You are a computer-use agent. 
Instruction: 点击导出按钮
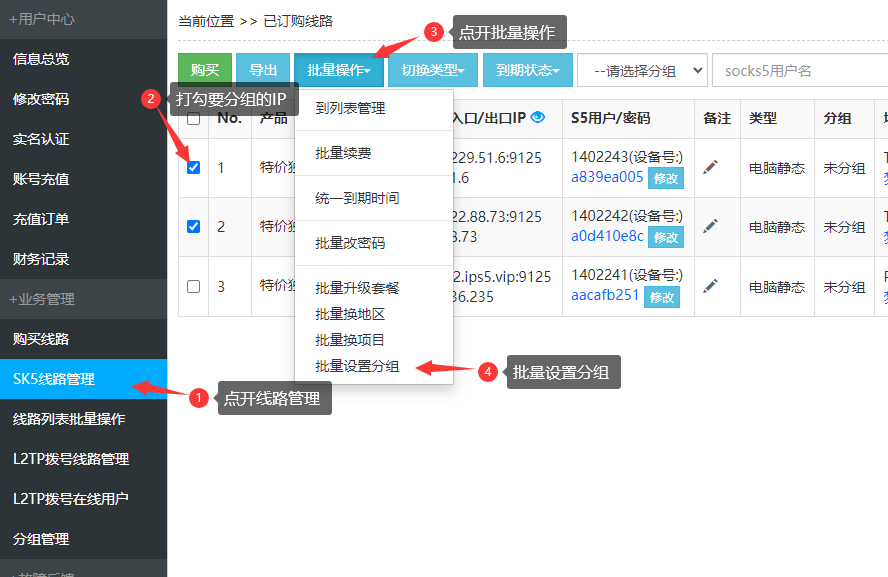pos(262,70)
